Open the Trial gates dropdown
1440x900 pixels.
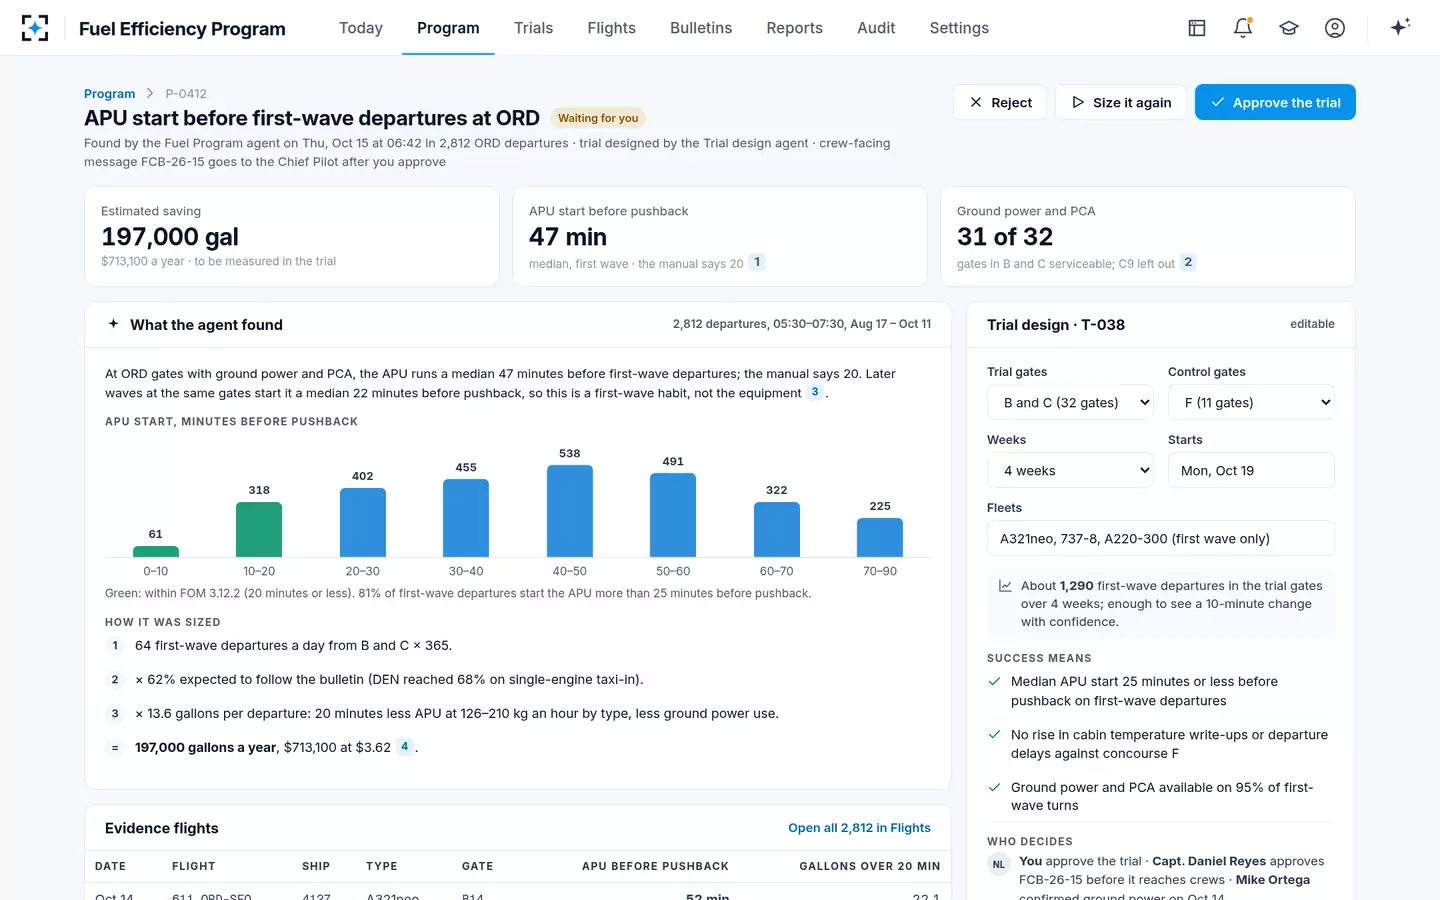coord(1071,402)
